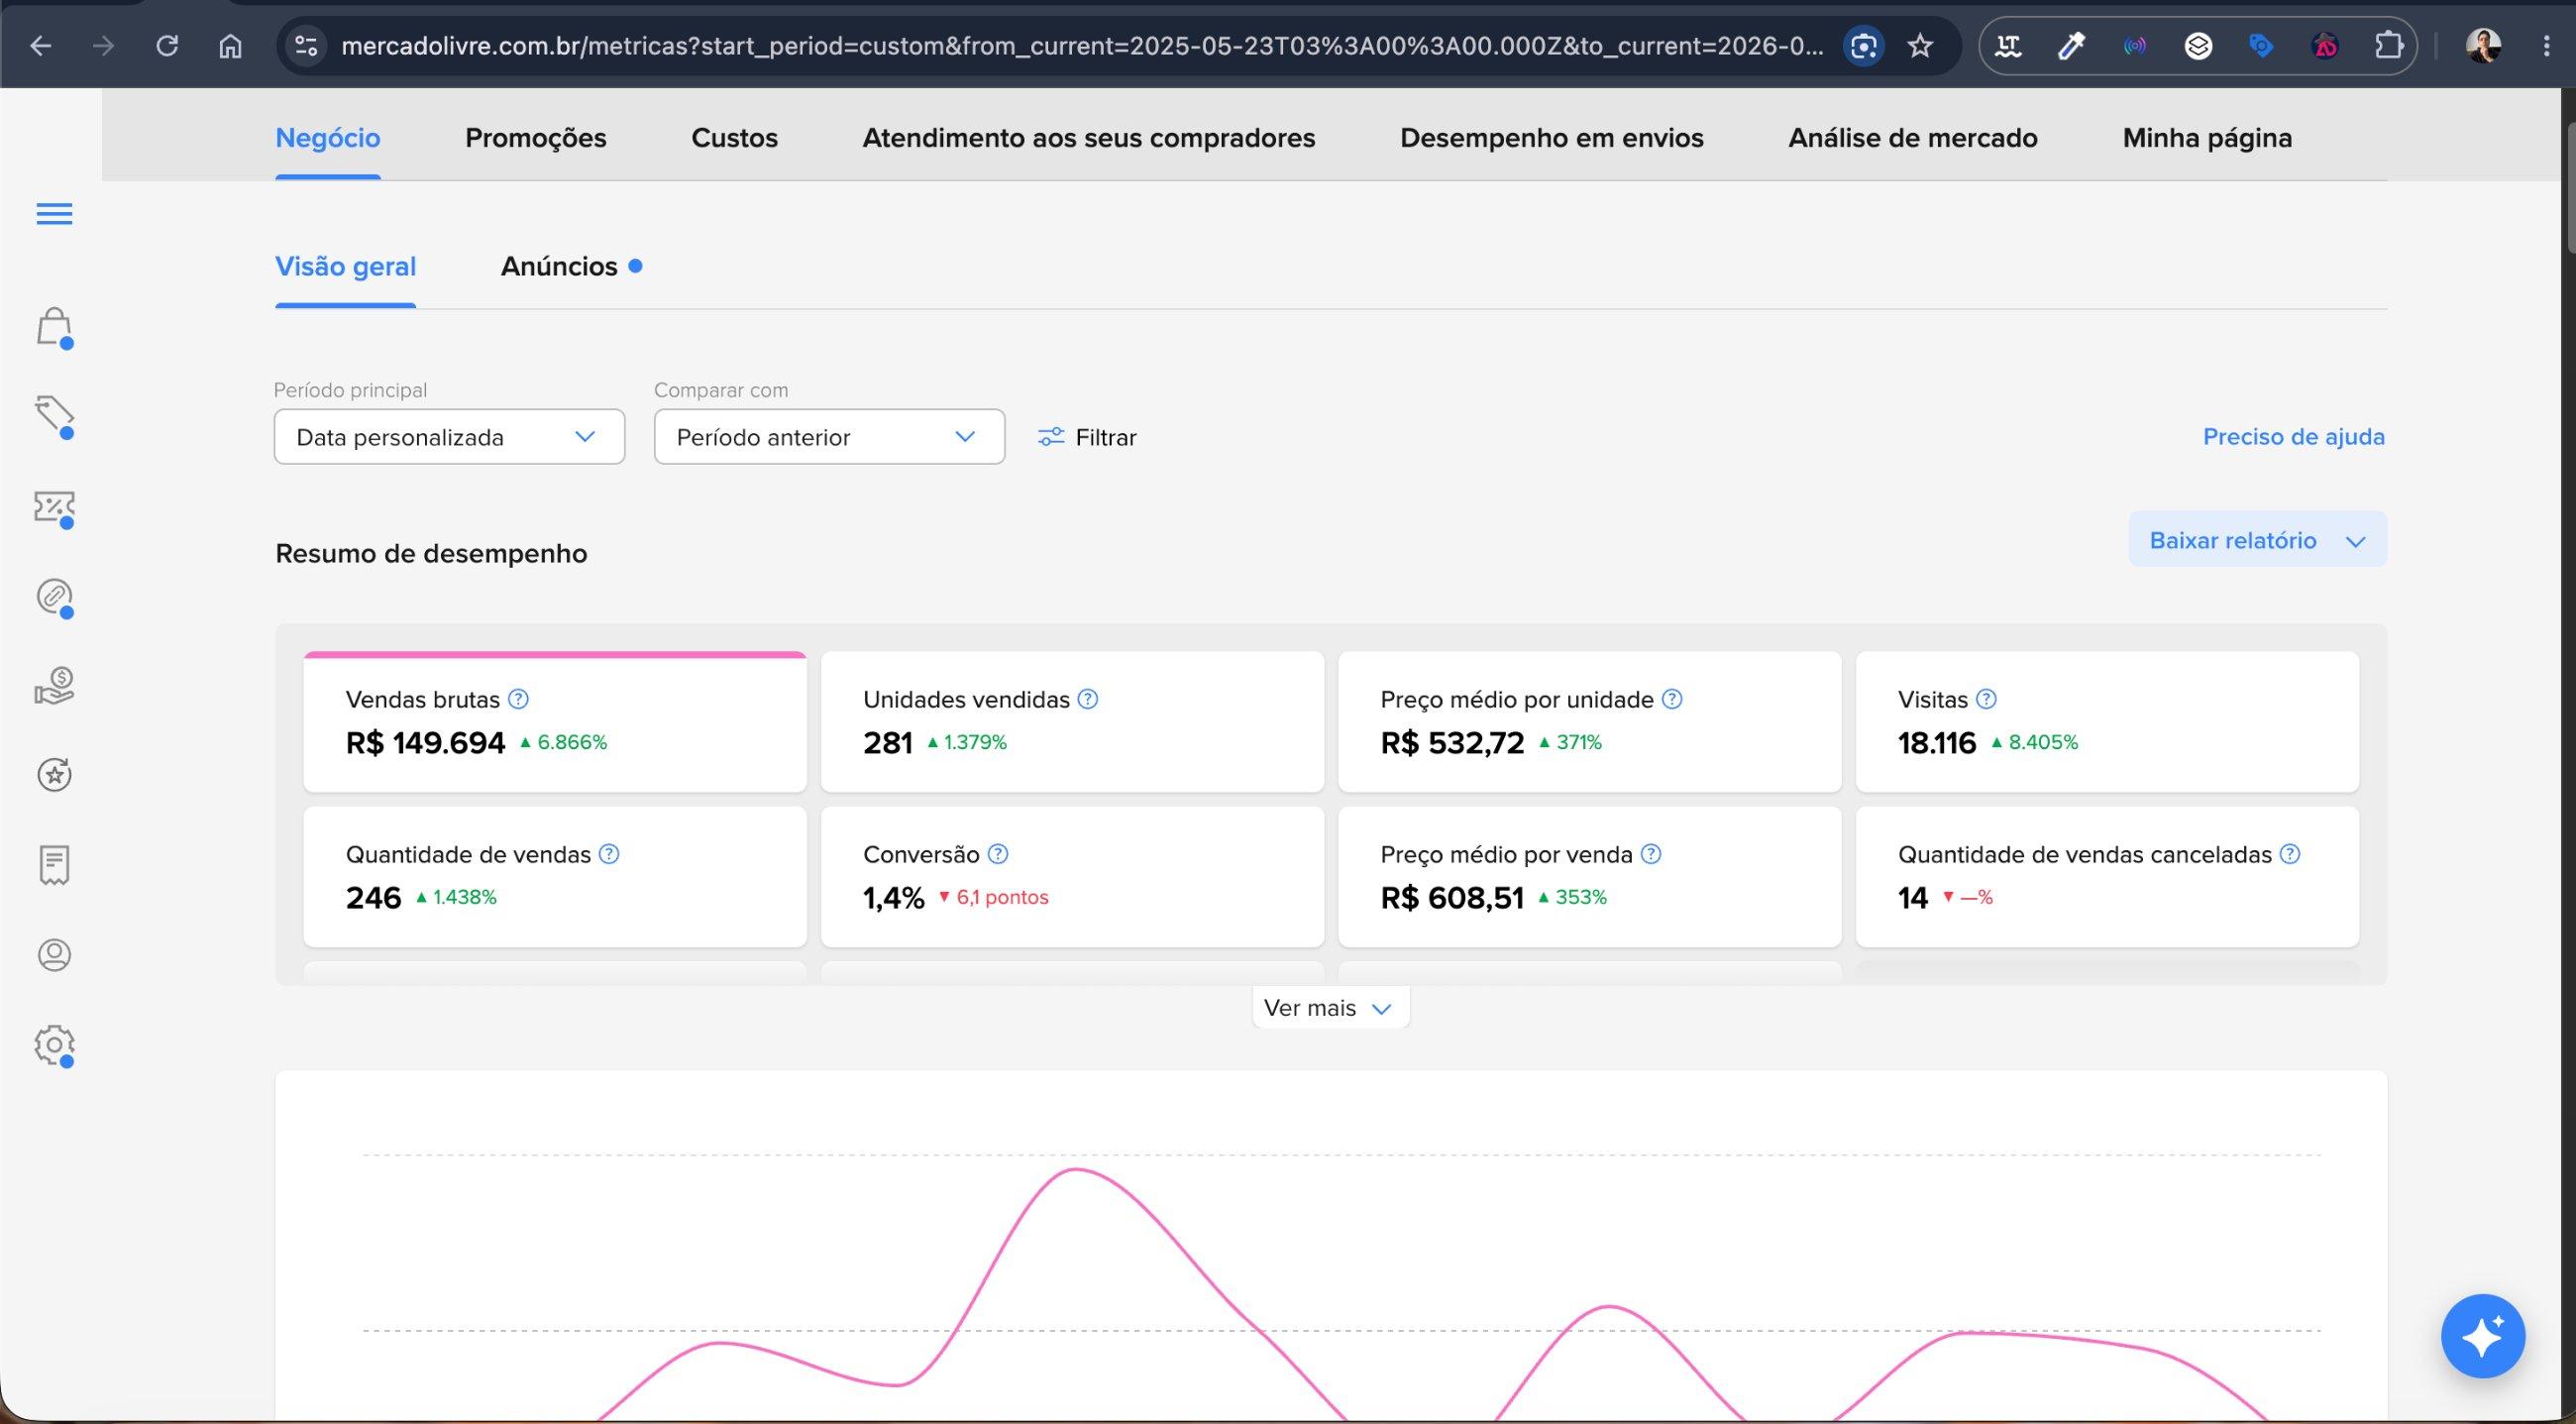Open the price tag sidebar icon
2576x1424 pixels.
[54, 416]
